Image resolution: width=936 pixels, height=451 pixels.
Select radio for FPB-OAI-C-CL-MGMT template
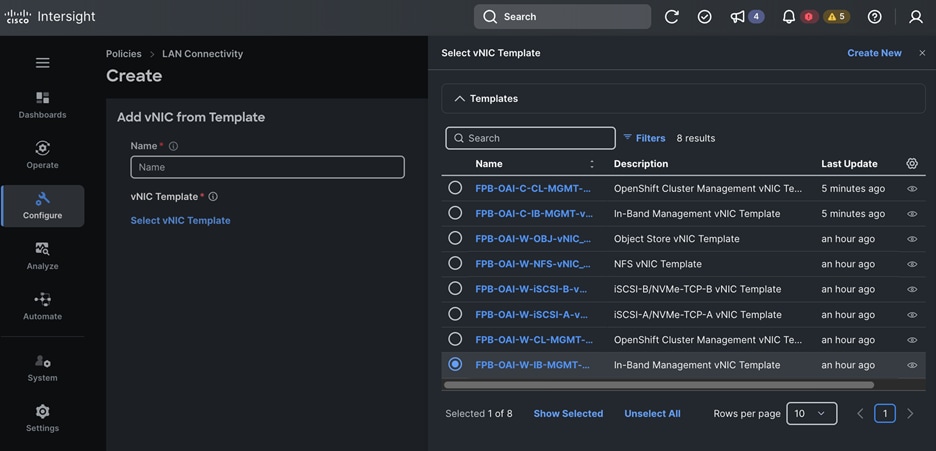tap(455, 188)
